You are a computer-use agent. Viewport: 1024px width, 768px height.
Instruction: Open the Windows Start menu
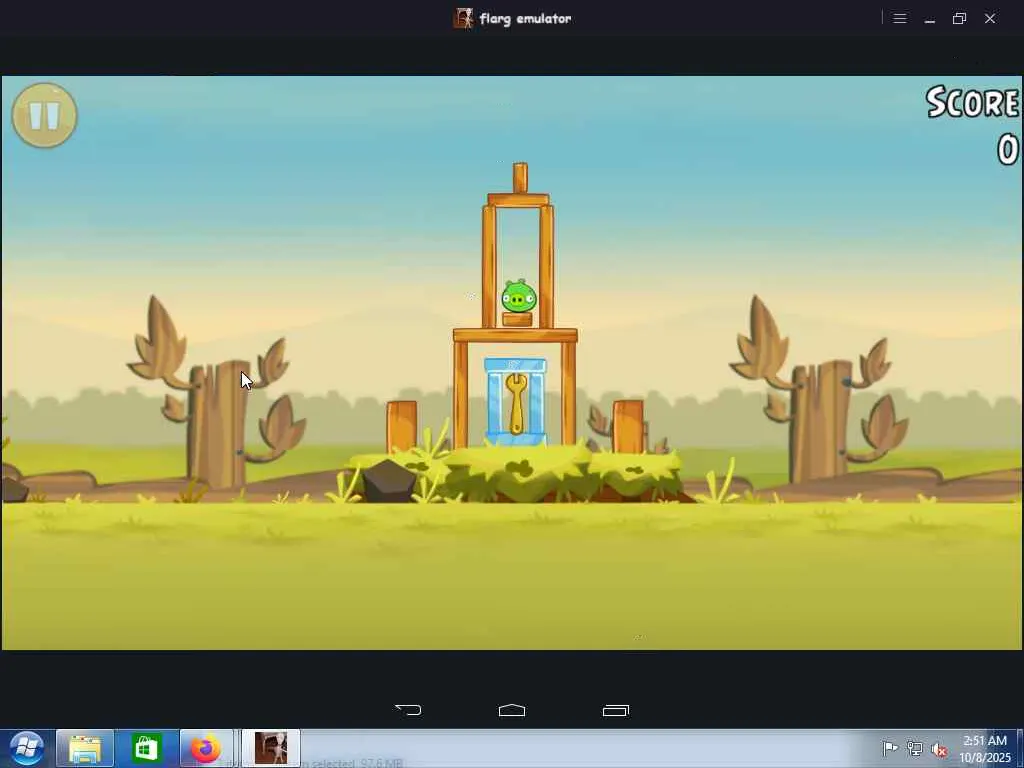pos(26,748)
